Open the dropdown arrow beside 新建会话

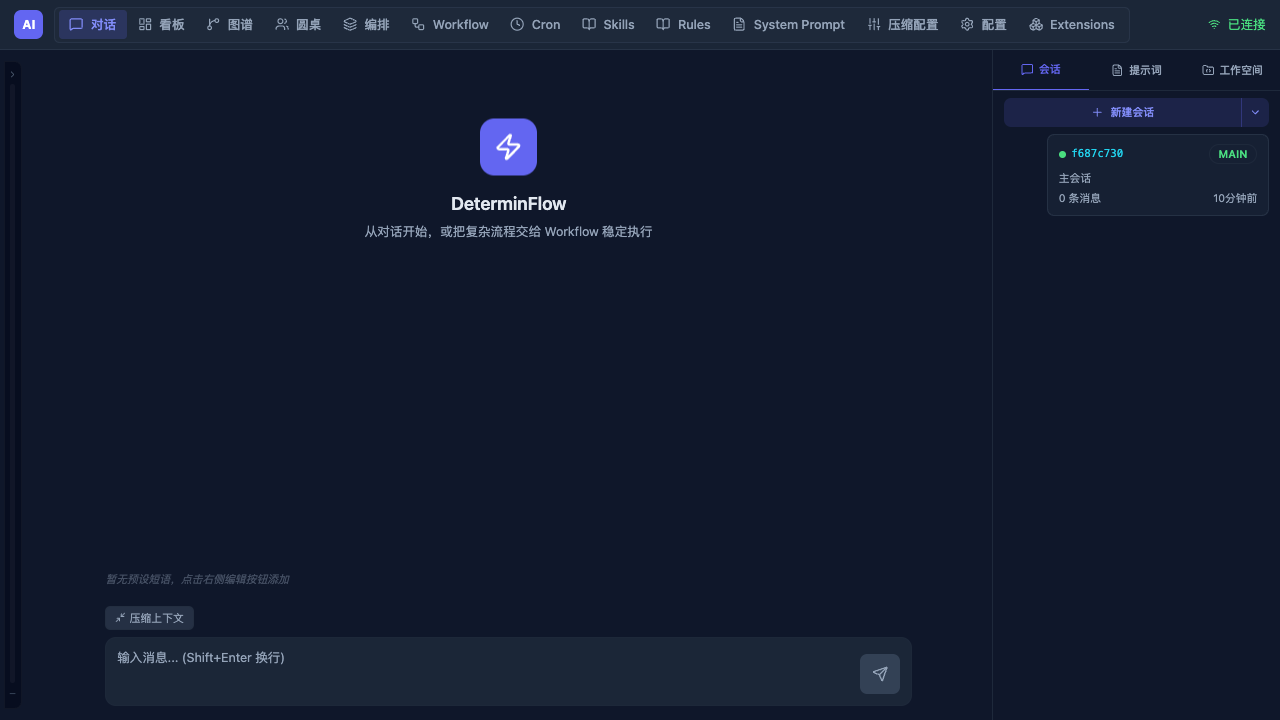click(1255, 112)
